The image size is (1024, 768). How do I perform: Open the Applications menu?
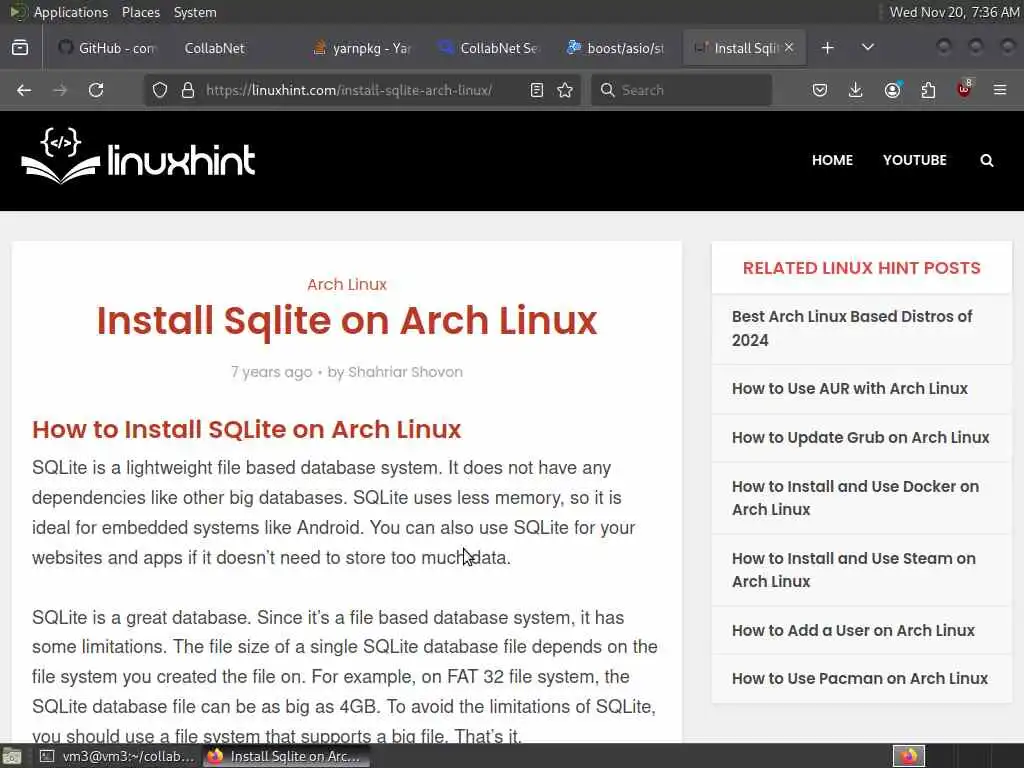pos(71,12)
